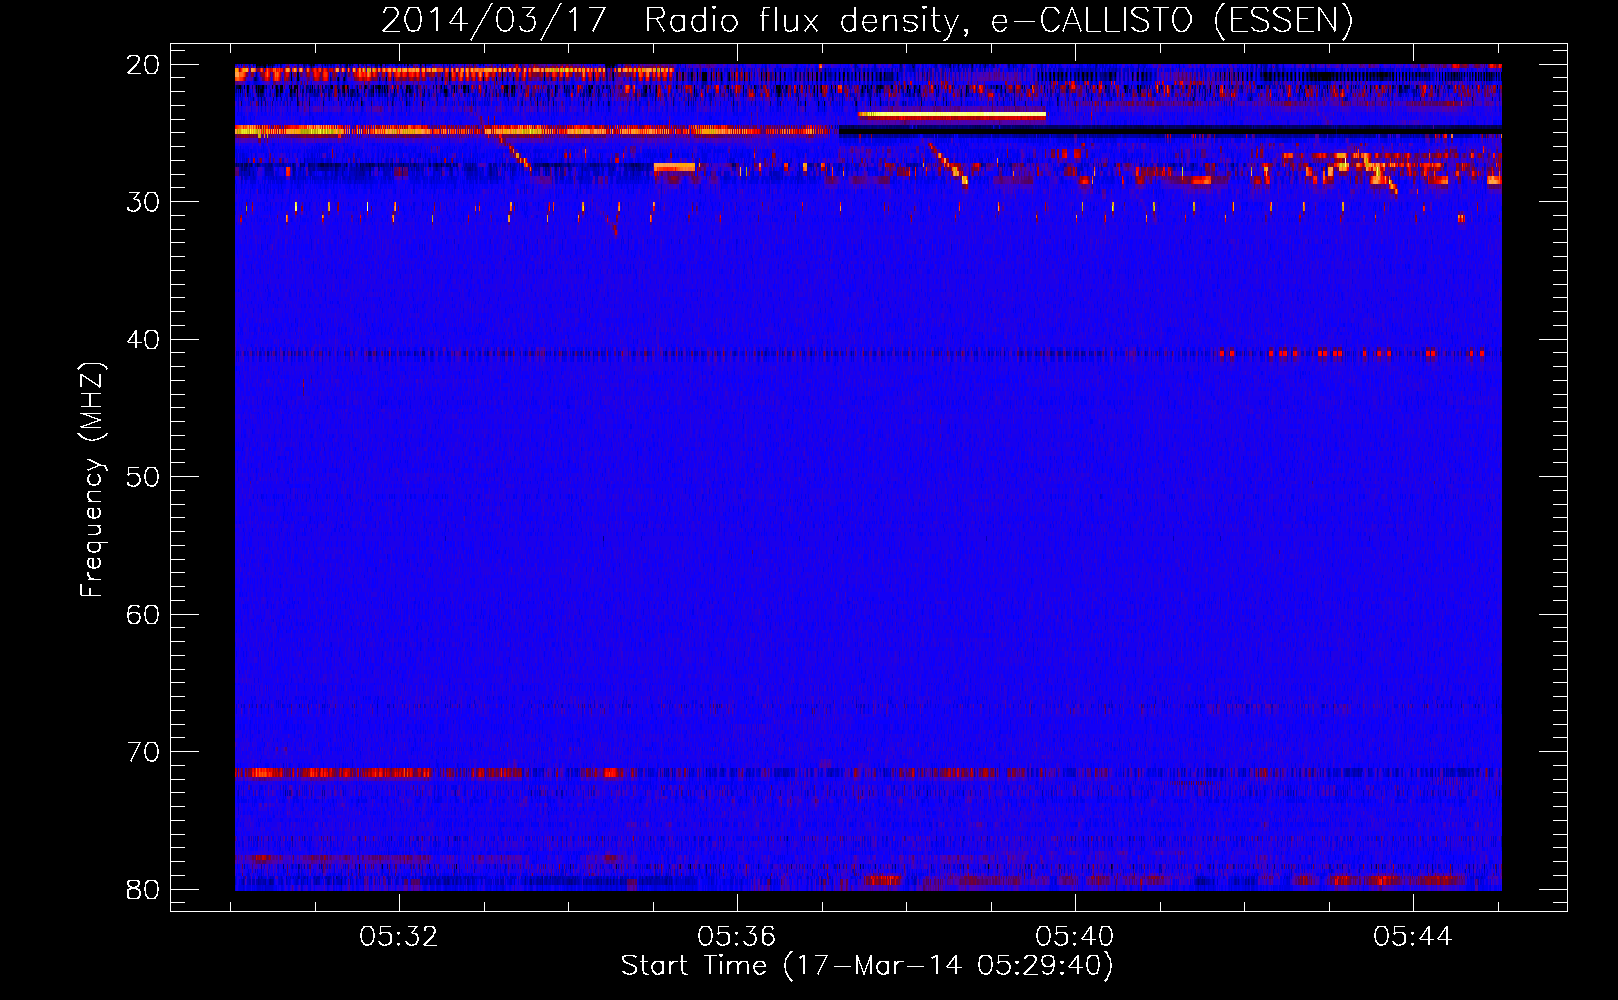Click the "Frequency (MHZ)" axis label
The height and width of the screenshot is (1000, 1618).
(x=92, y=479)
